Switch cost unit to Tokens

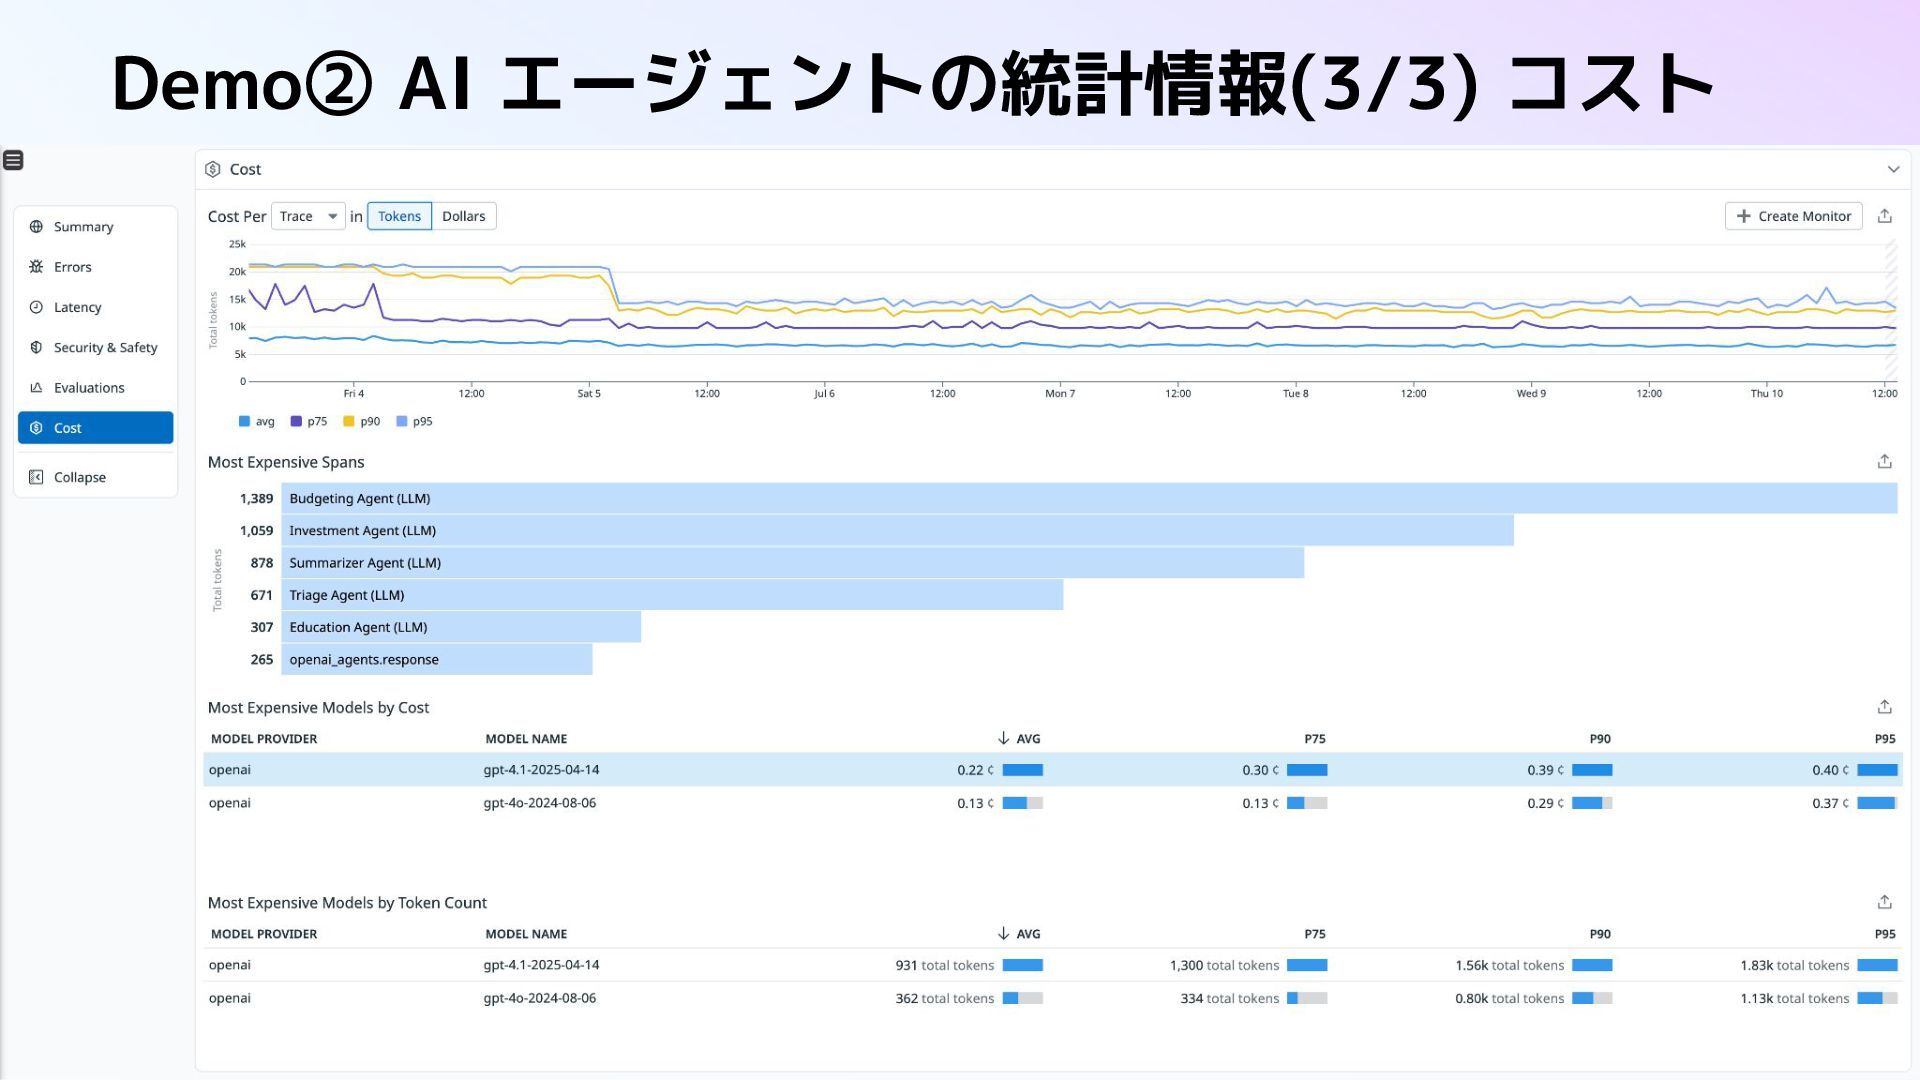399,216
